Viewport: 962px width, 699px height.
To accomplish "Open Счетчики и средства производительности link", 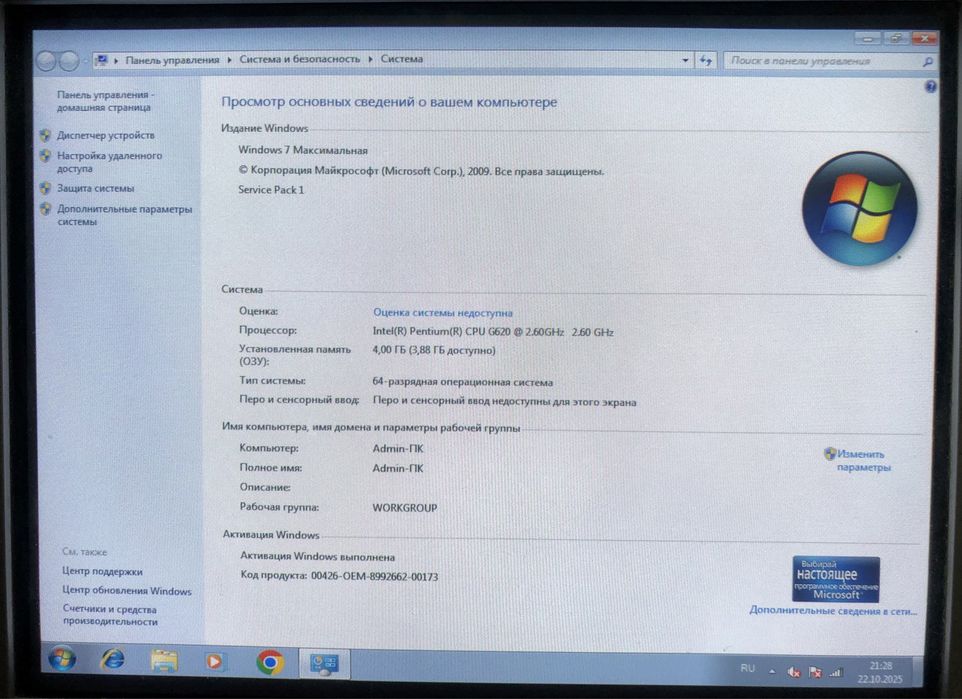I will pyautogui.click(x=110, y=615).
